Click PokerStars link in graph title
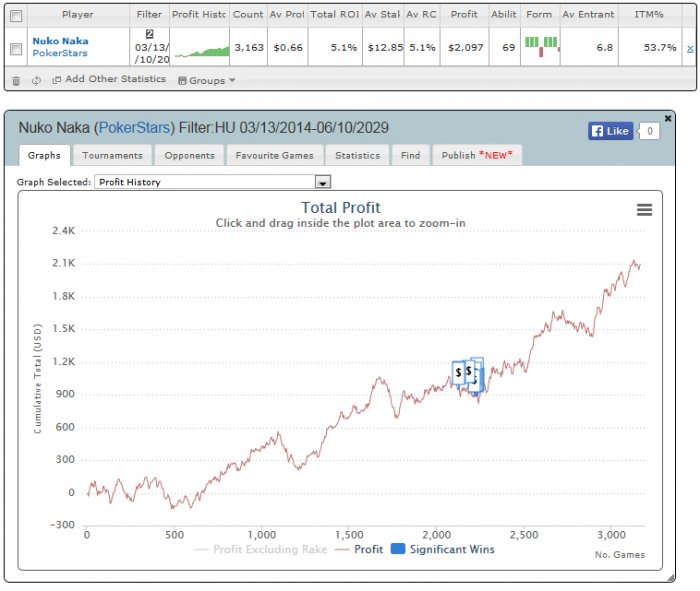 [x=134, y=128]
